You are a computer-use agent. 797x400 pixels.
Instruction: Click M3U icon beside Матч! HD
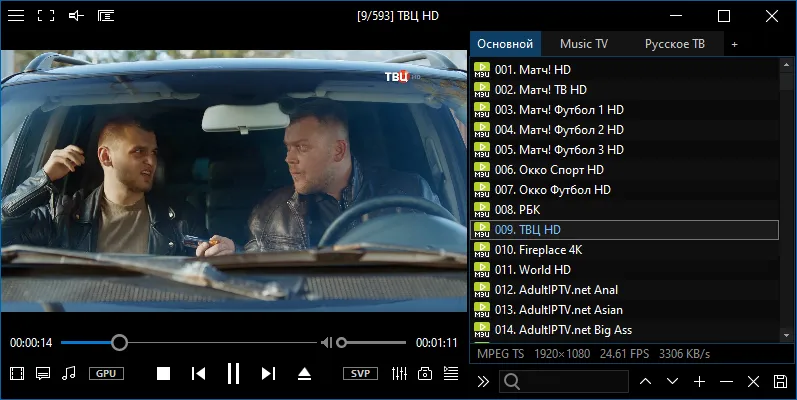coord(482,70)
